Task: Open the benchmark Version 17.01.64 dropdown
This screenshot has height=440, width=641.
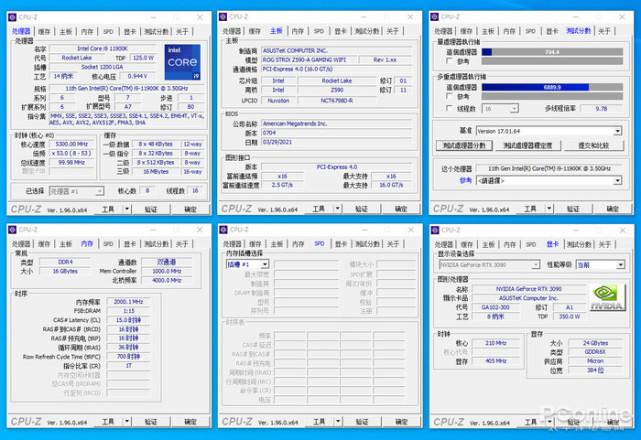Action: pyautogui.click(x=549, y=131)
